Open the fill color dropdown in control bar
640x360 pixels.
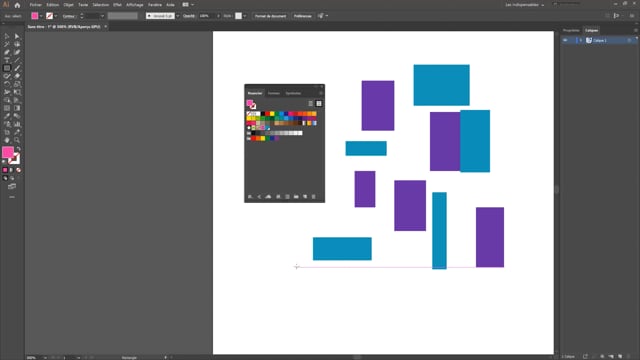(x=41, y=16)
